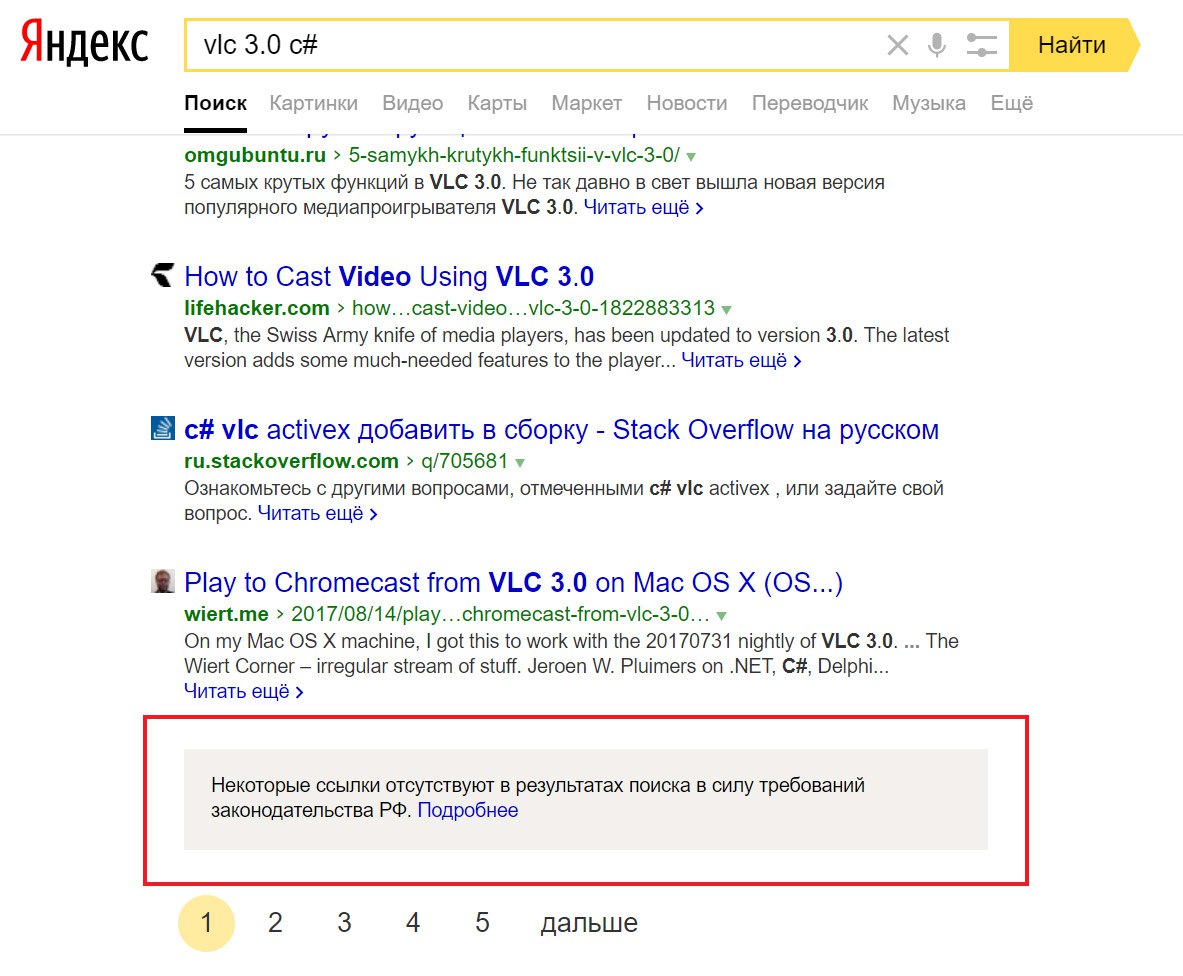This screenshot has height=976, width=1183.
Task: Open How to Cast Video Using VLC 3.0
Action: (x=389, y=277)
